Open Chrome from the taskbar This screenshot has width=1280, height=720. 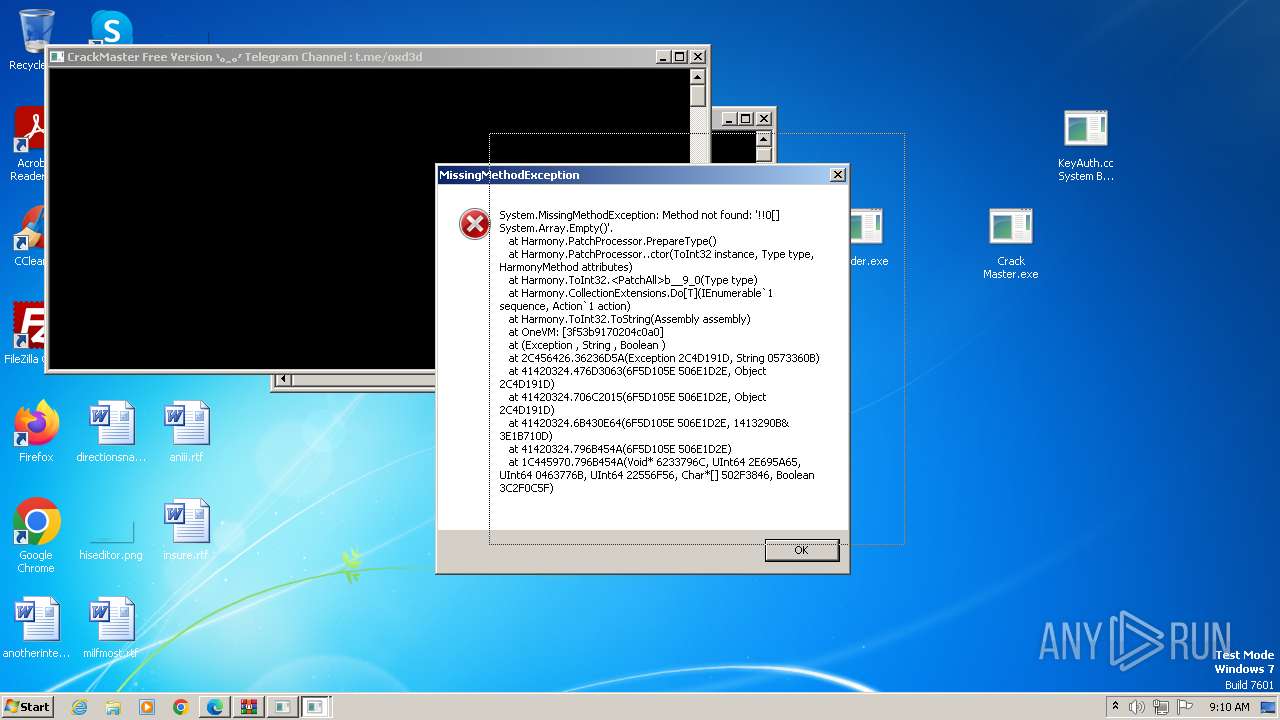pyautogui.click(x=181, y=707)
